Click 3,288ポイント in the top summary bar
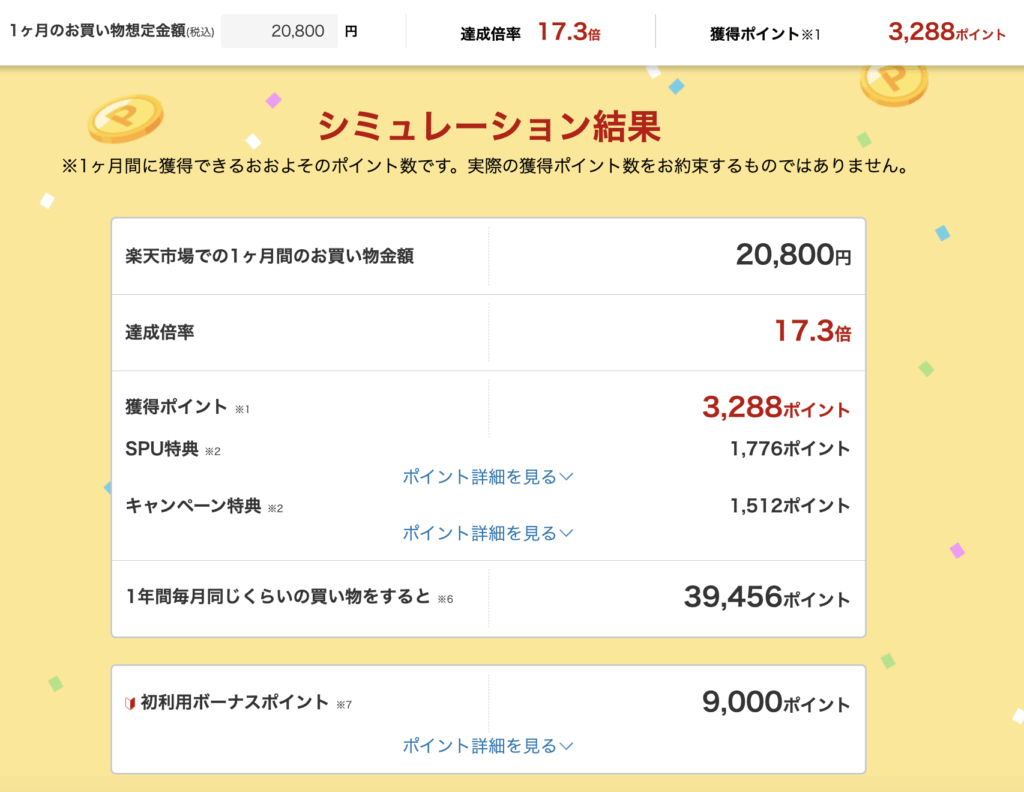 point(946,32)
